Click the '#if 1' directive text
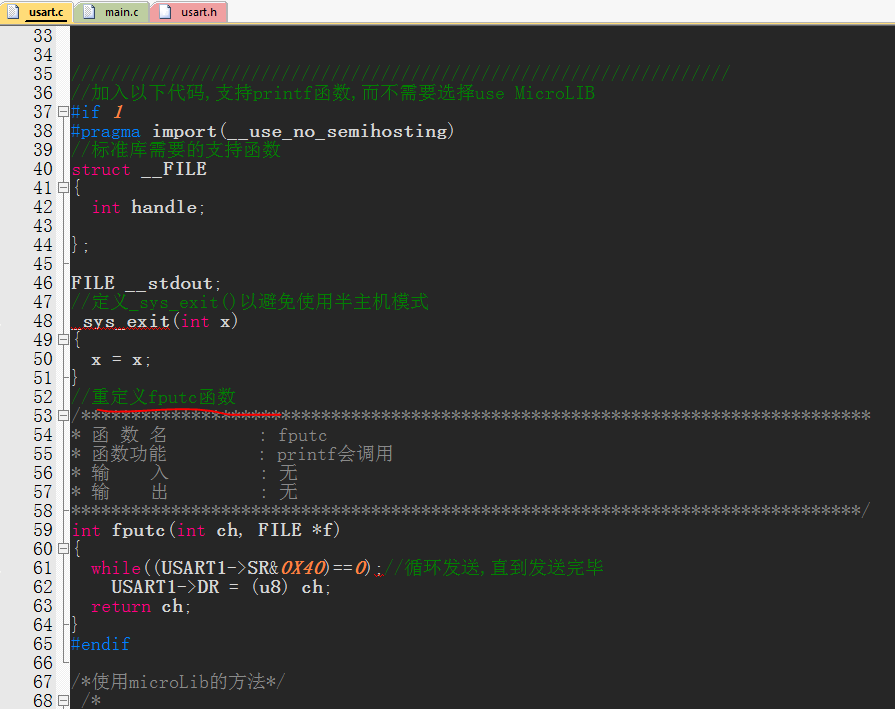 97,112
